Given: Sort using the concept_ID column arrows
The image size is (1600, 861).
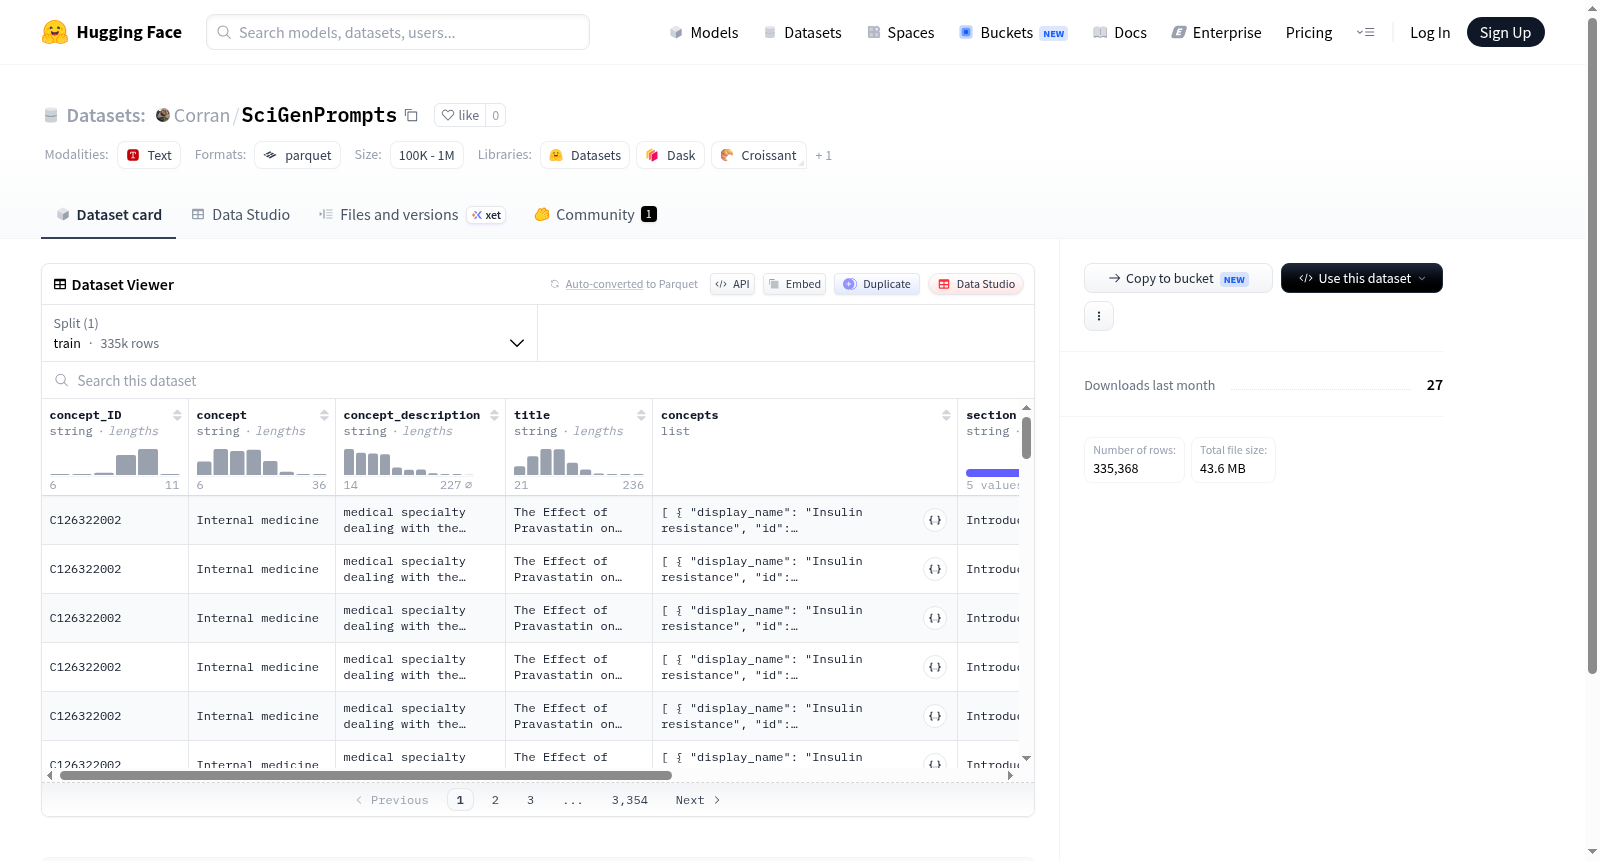Looking at the screenshot, I should [177, 415].
